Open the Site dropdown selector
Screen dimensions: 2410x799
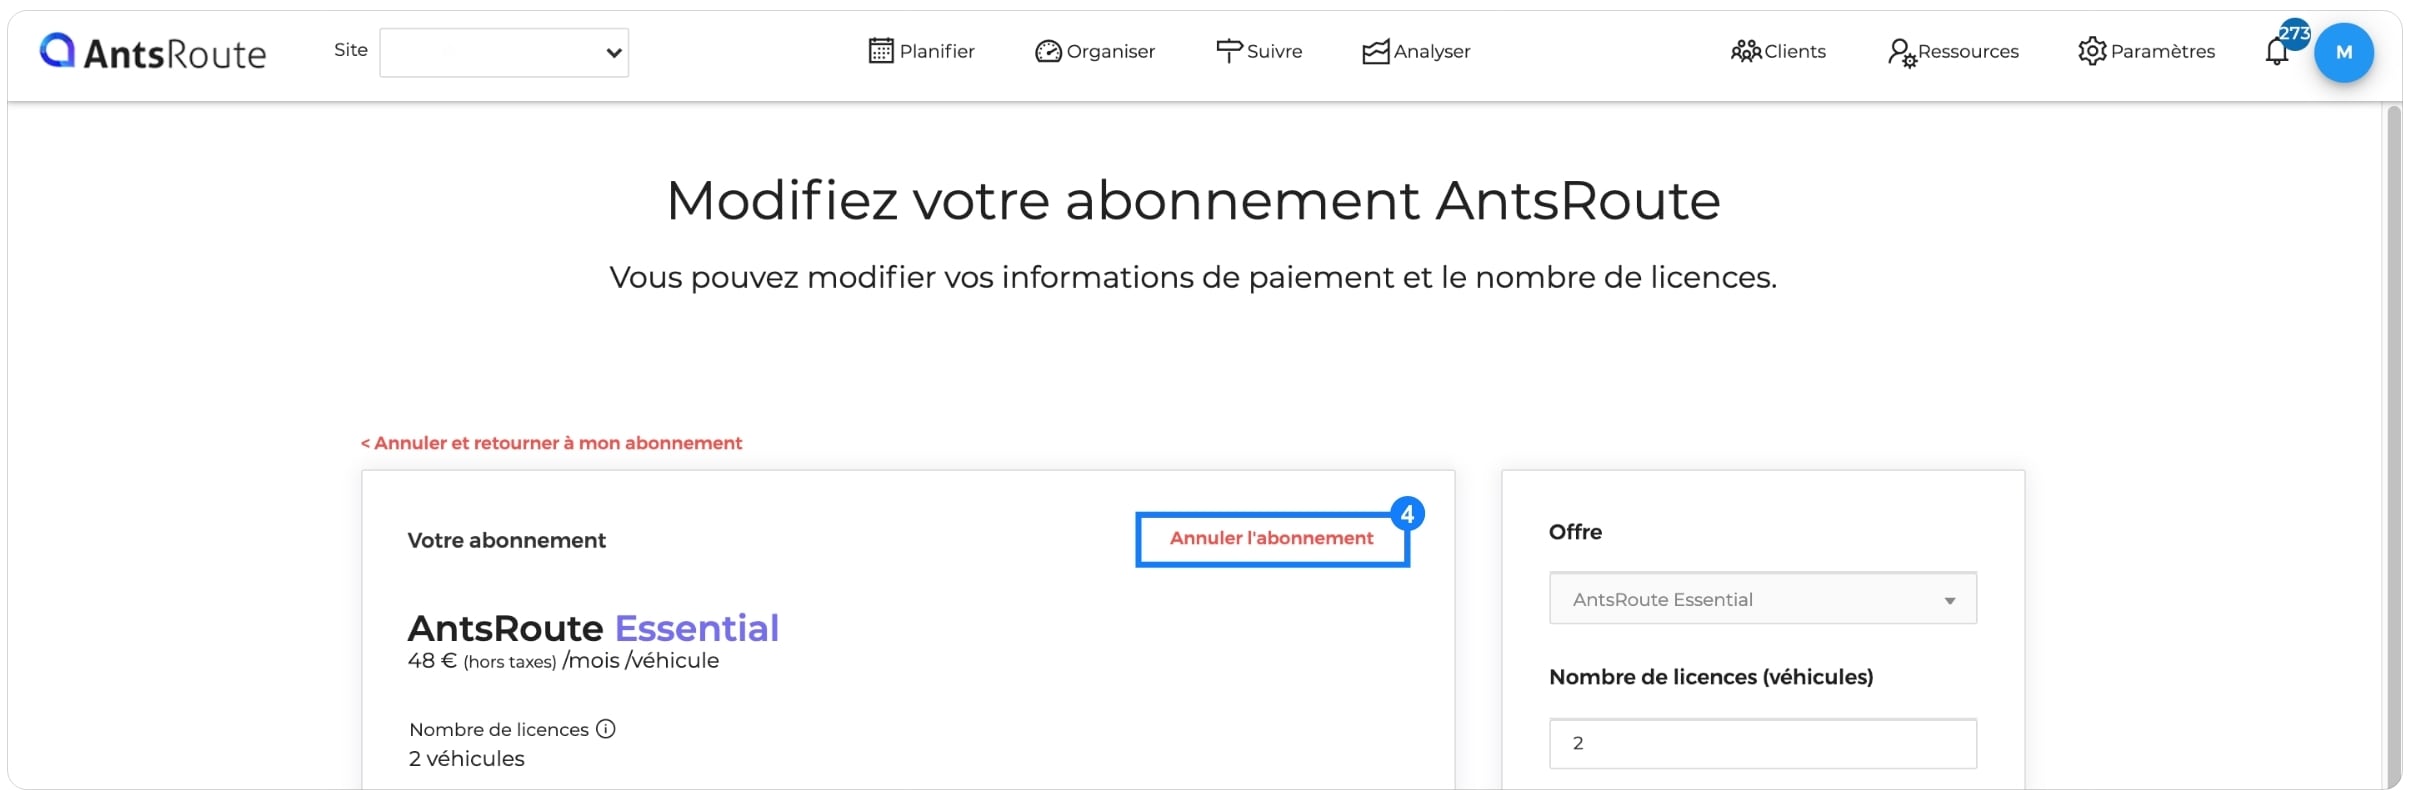[504, 52]
